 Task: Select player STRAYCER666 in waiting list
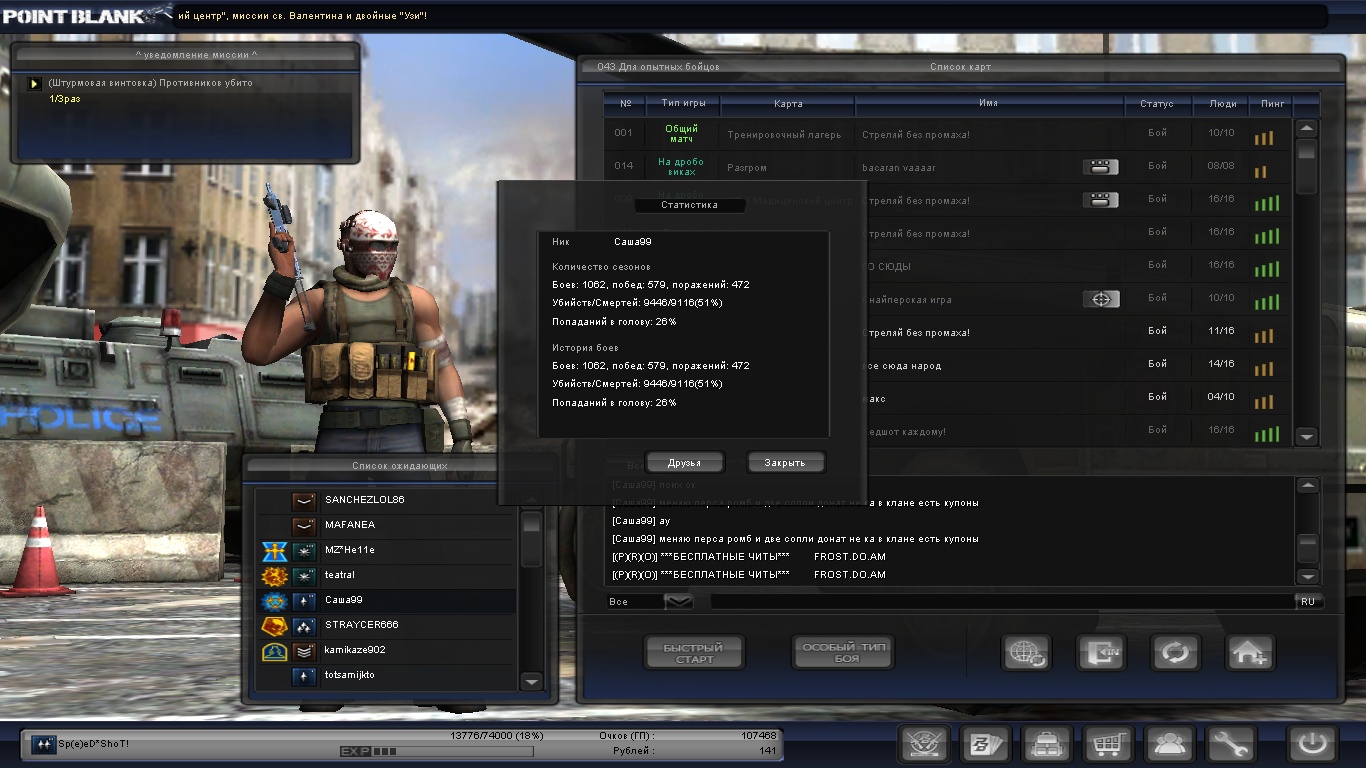[387, 626]
